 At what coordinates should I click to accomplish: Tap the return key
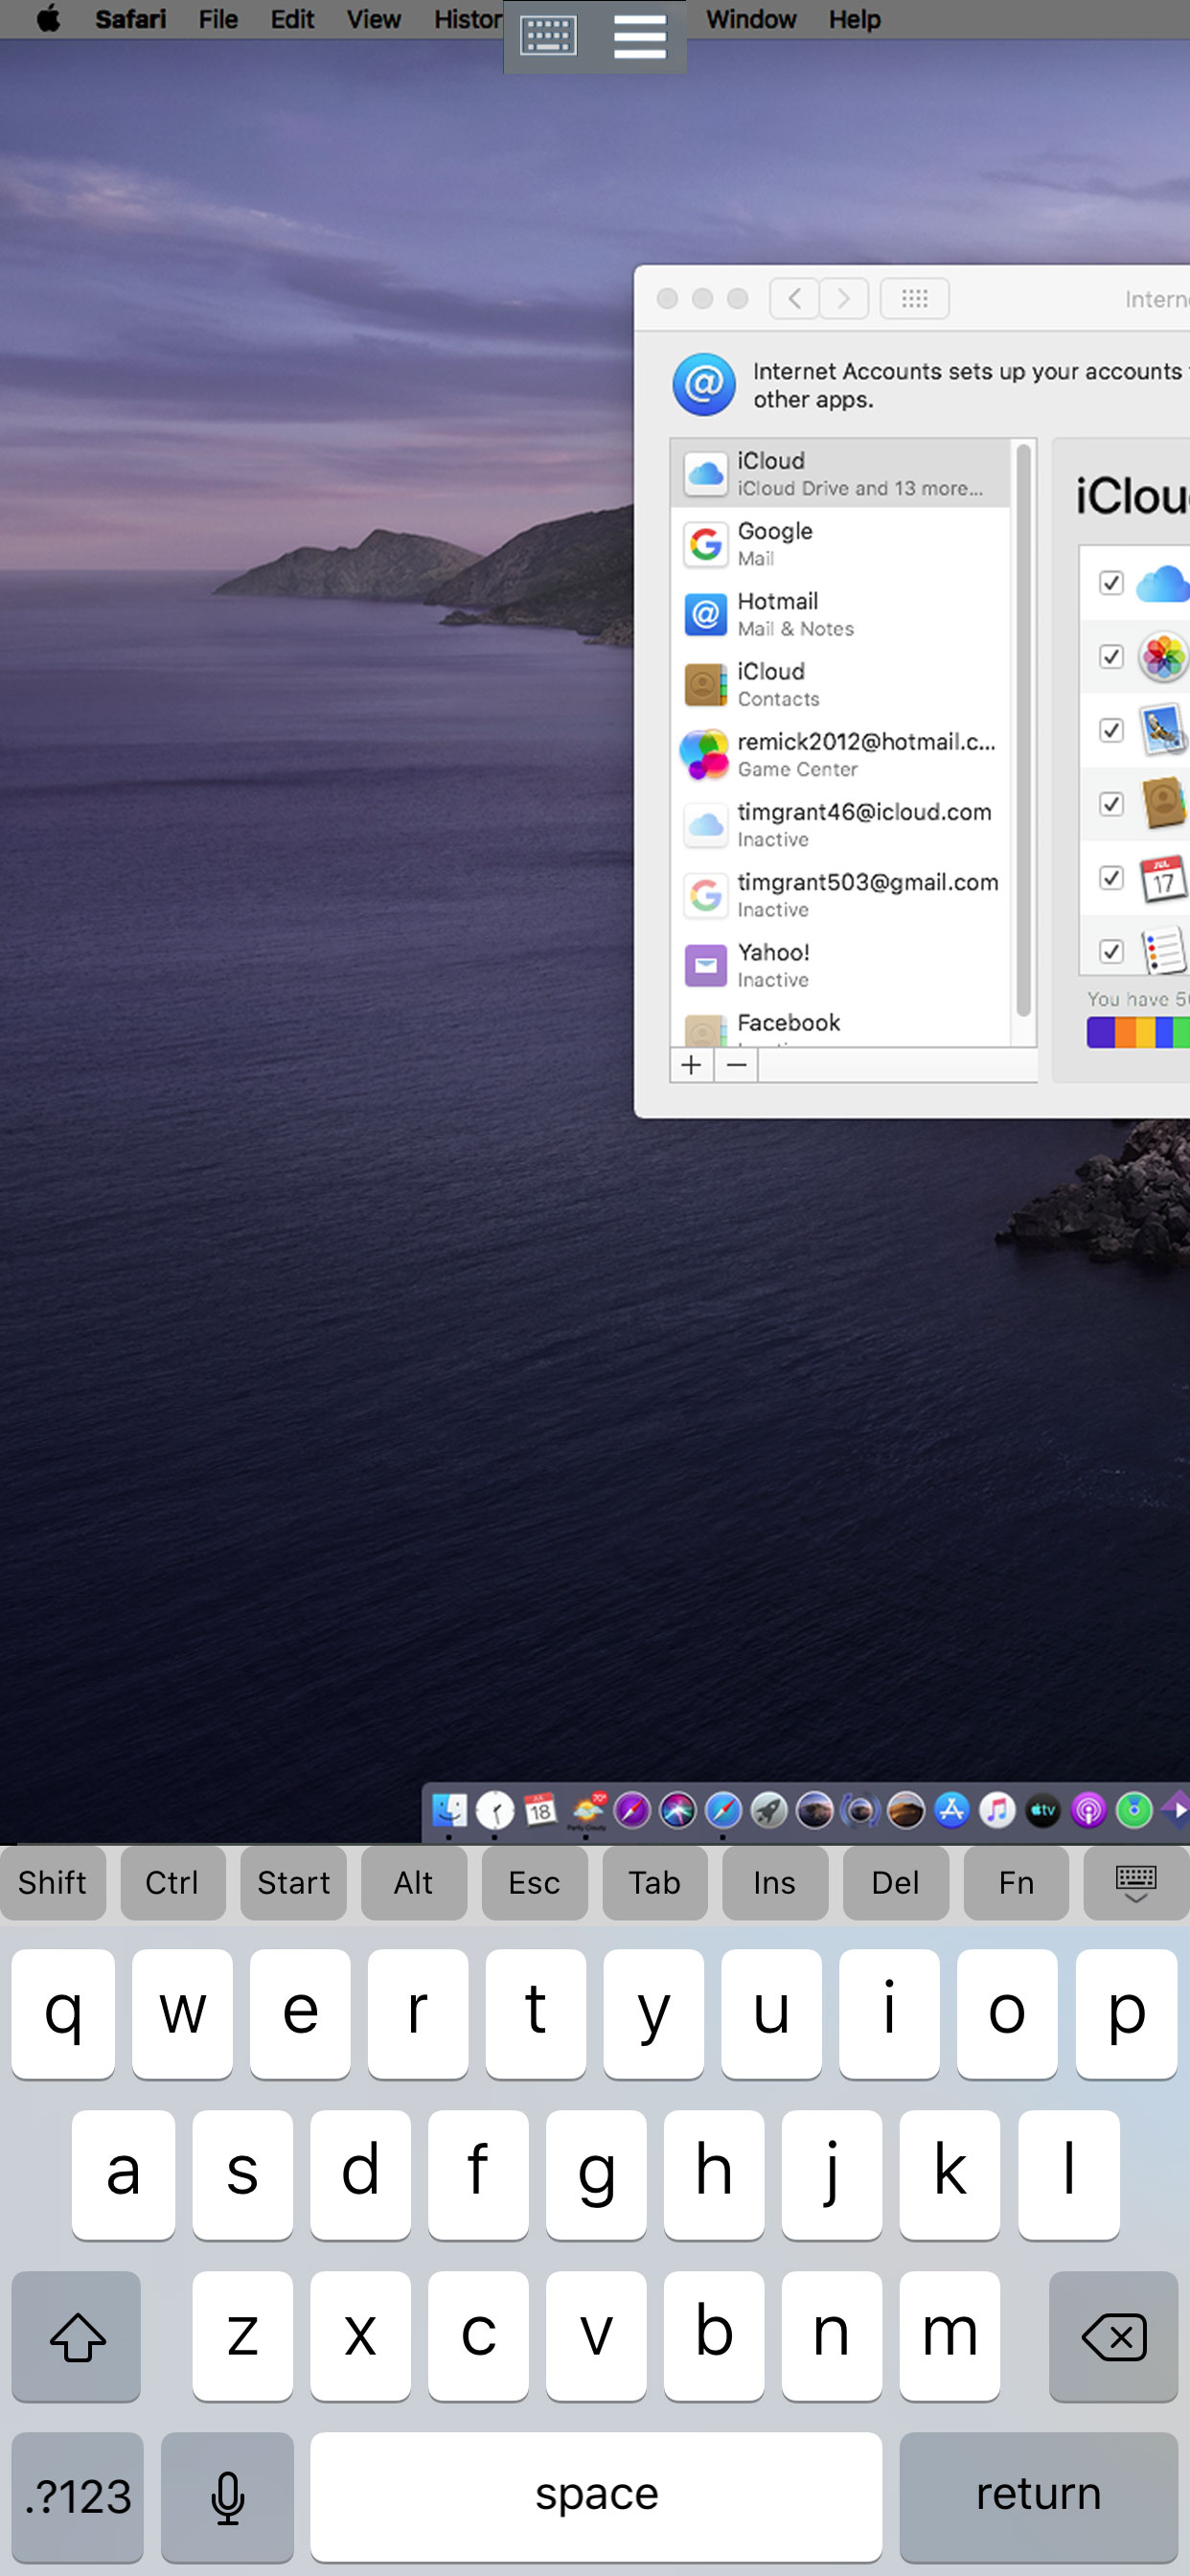point(1039,2497)
